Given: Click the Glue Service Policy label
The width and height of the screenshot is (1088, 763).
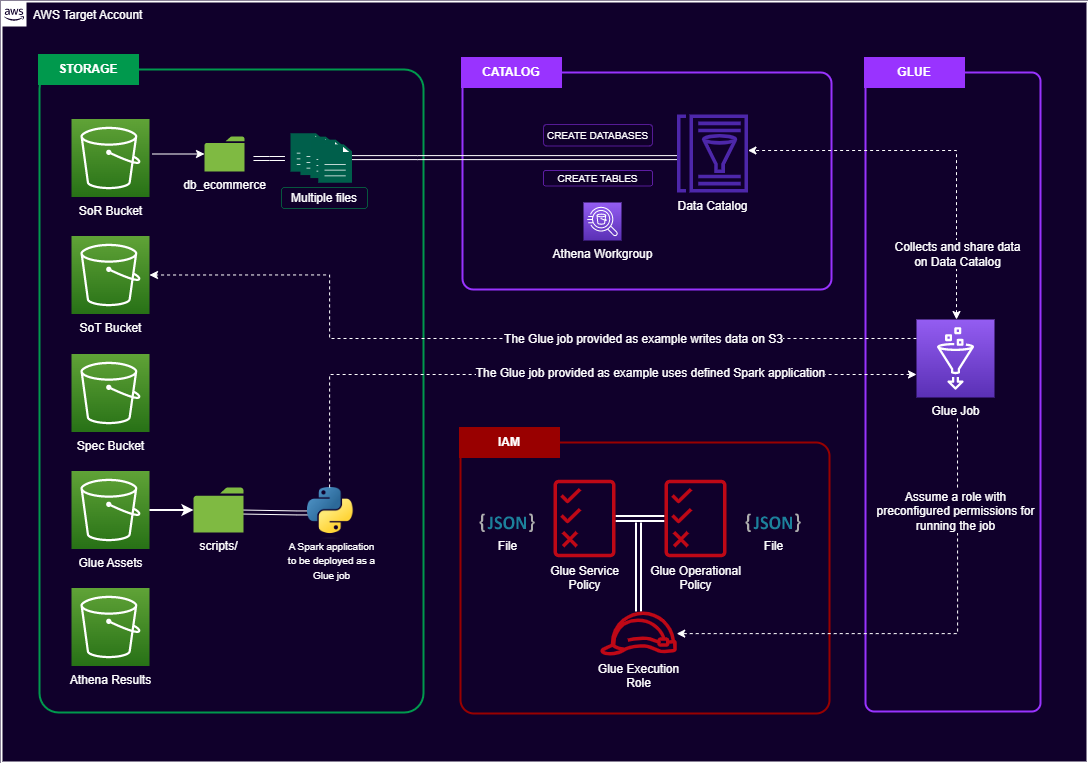Looking at the screenshot, I should pos(584,578).
